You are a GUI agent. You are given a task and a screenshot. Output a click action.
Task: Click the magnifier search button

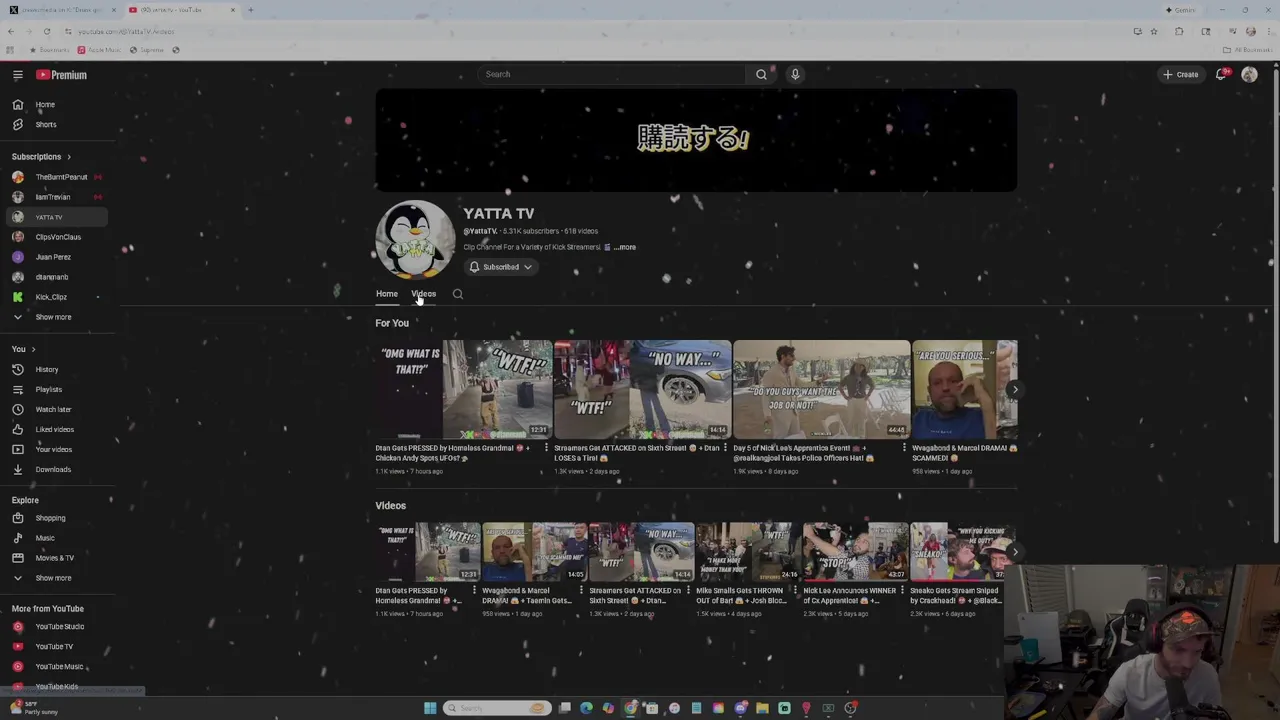point(761,74)
